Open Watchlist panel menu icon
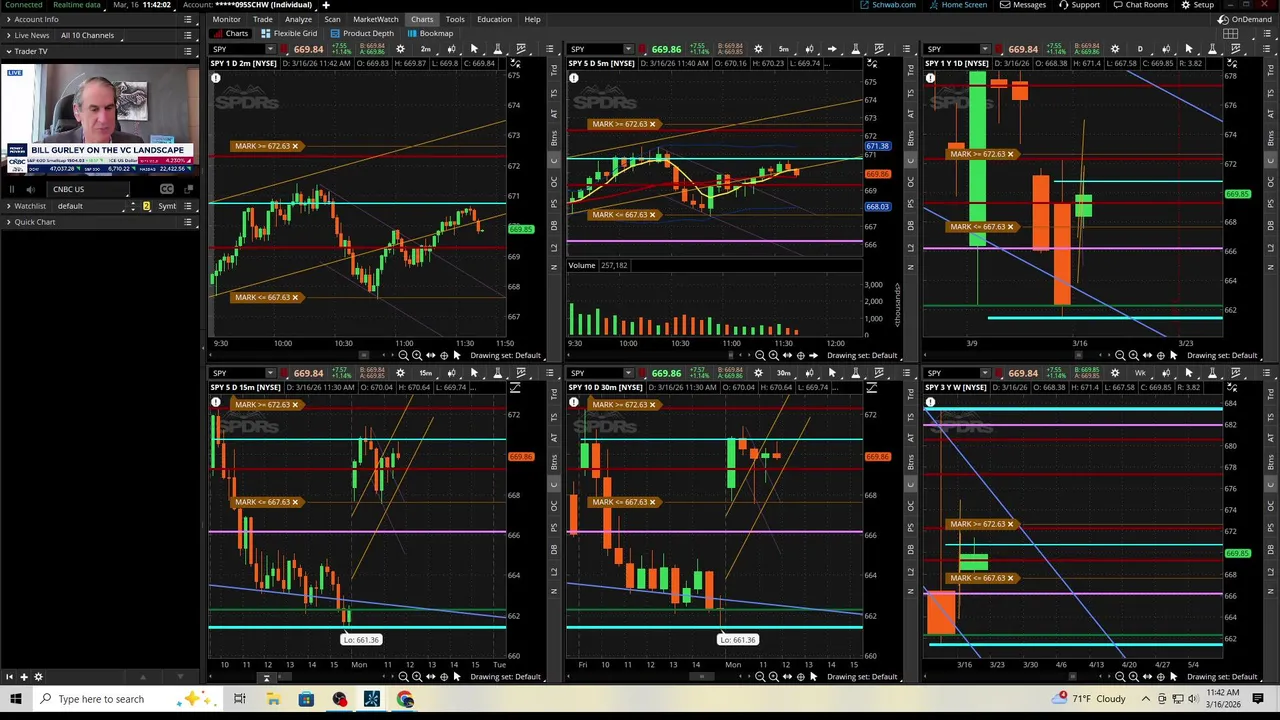1280x720 pixels. (188, 206)
